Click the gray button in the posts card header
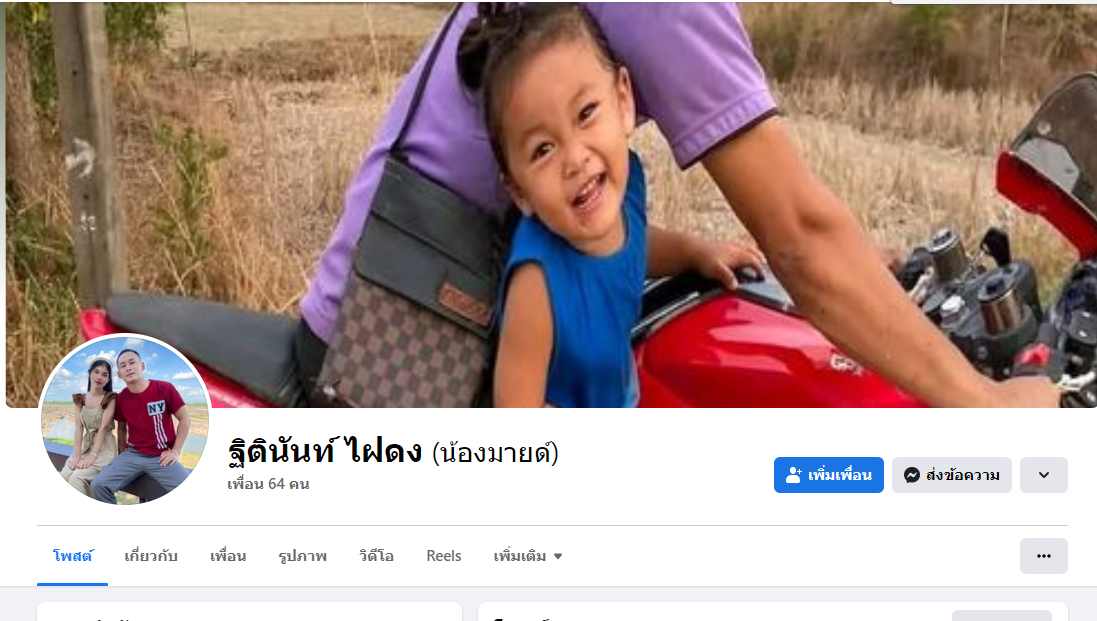The width and height of the screenshot is (1097, 621). [1001, 615]
